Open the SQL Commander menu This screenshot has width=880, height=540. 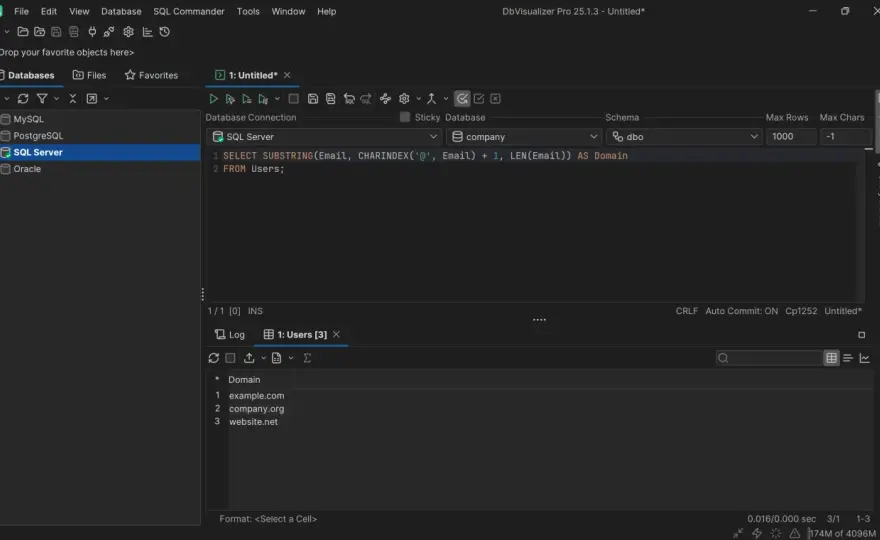[189, 11]
